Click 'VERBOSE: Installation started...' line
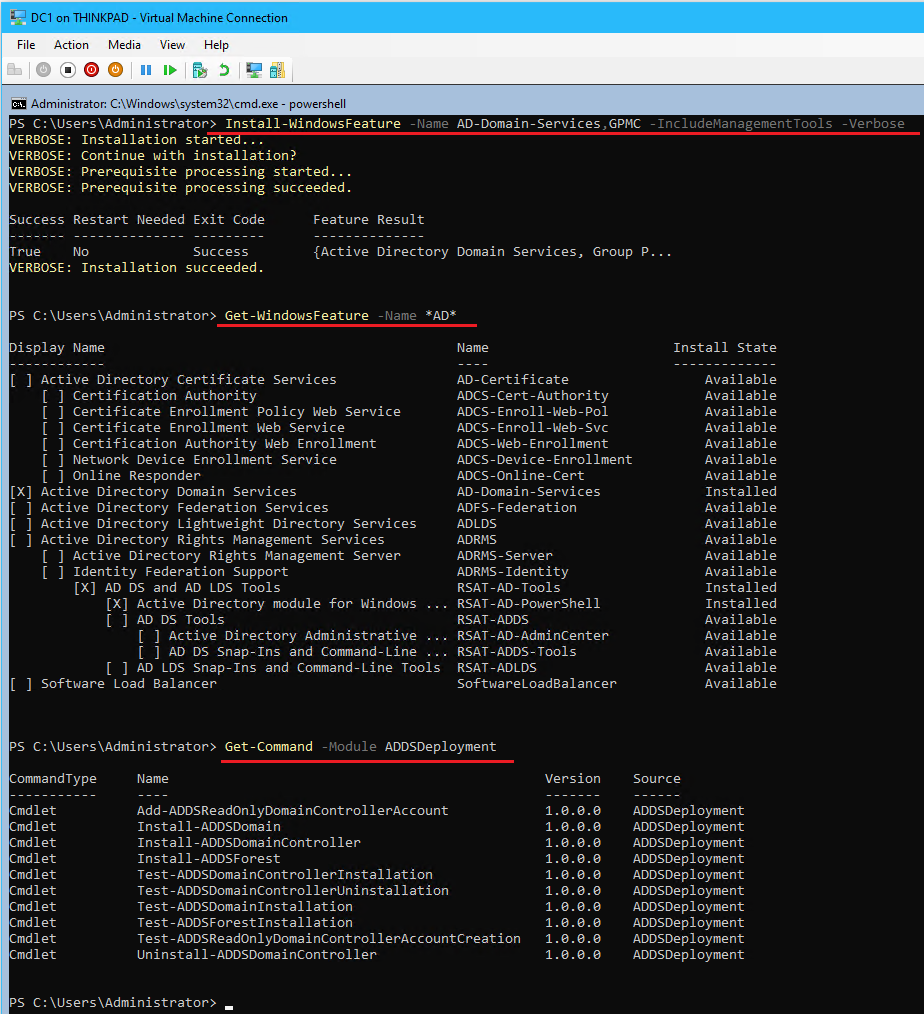The width and height of the screenshot is (924, 1014). pyautogui.click(x=136, y=140)
